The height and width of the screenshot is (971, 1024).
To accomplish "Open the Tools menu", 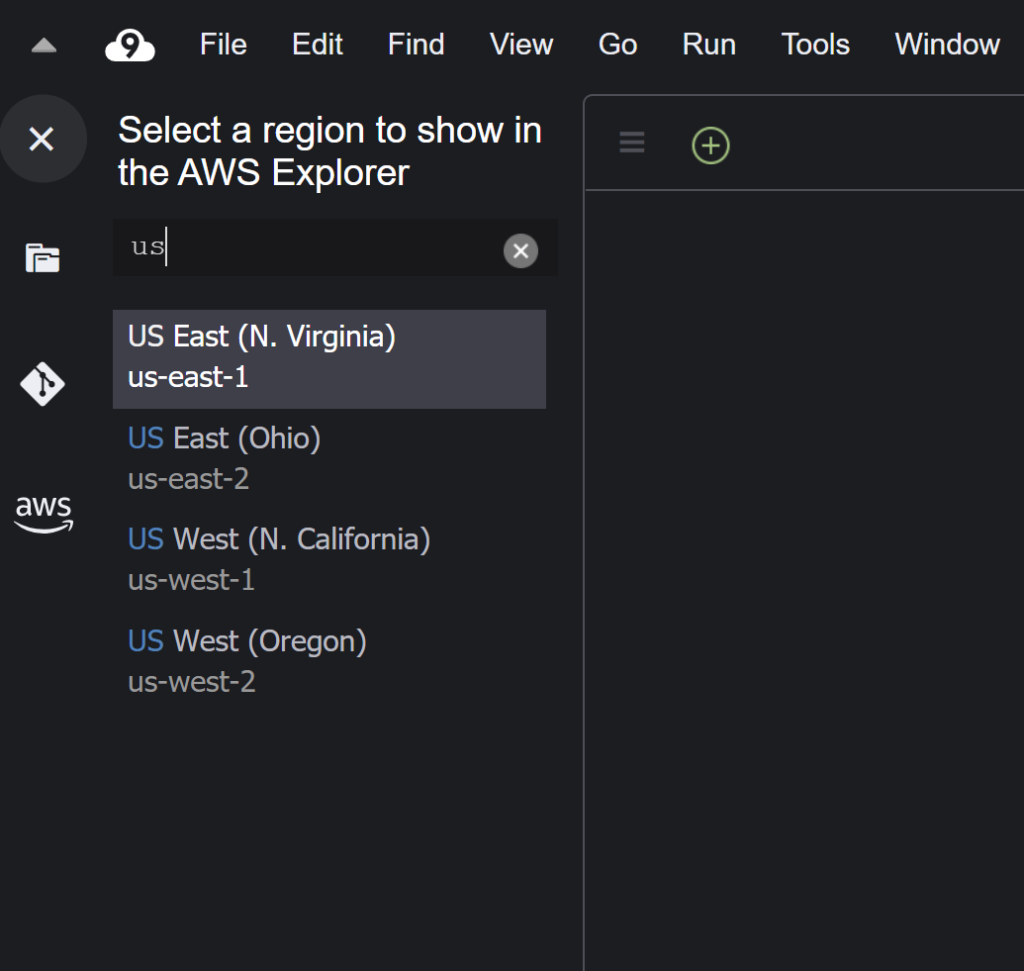I will coord(815,45).
